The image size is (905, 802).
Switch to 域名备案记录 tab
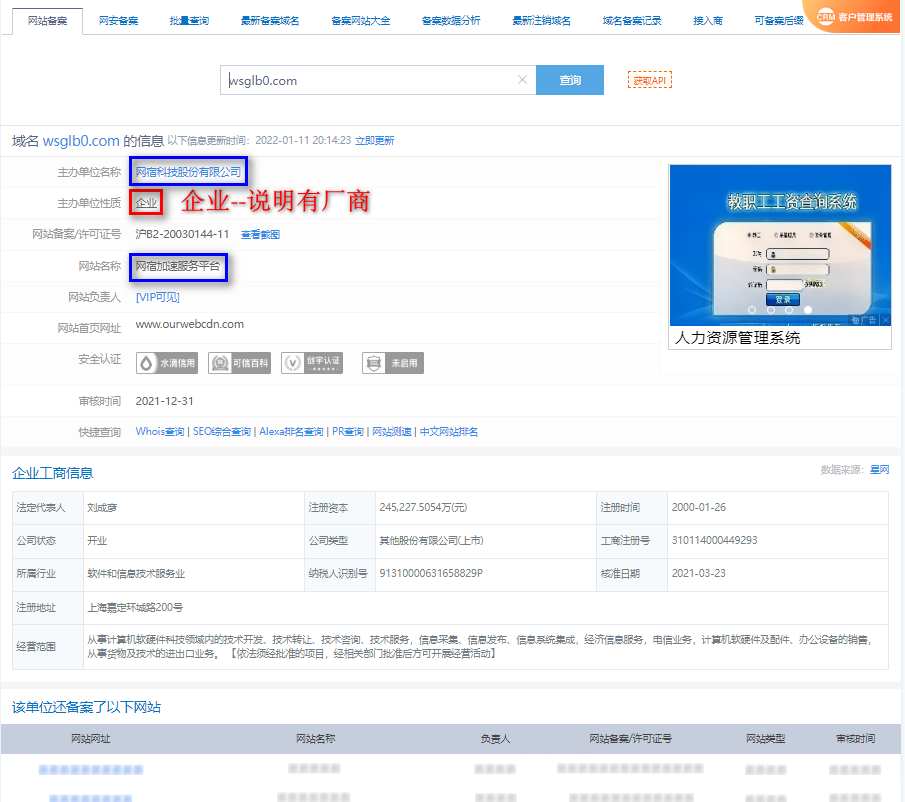[x=632, y=21]
